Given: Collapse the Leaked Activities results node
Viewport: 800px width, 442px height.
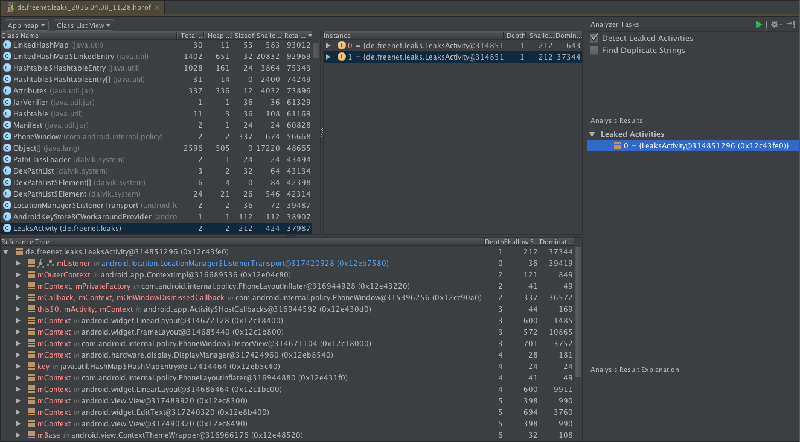Looking at the screenshot, I should [592, 133].
